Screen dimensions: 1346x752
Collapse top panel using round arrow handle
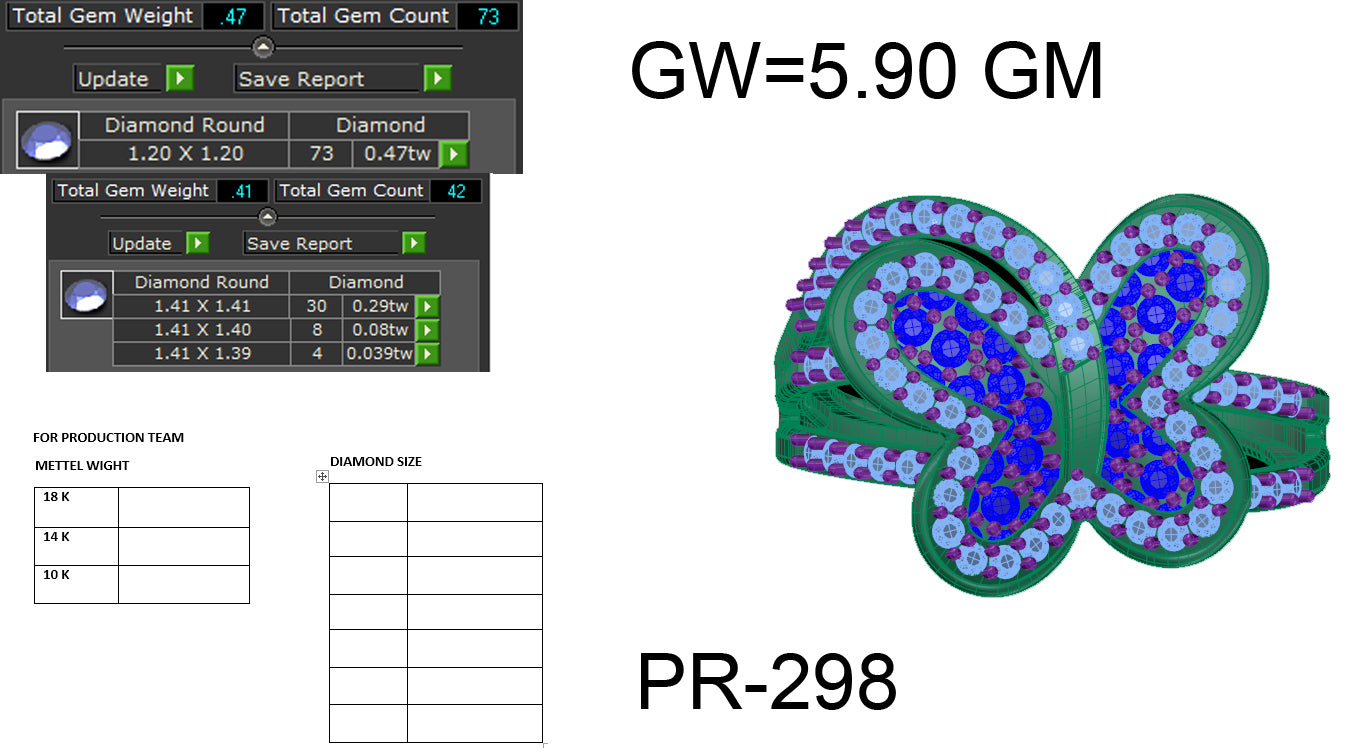coord(262,46)
